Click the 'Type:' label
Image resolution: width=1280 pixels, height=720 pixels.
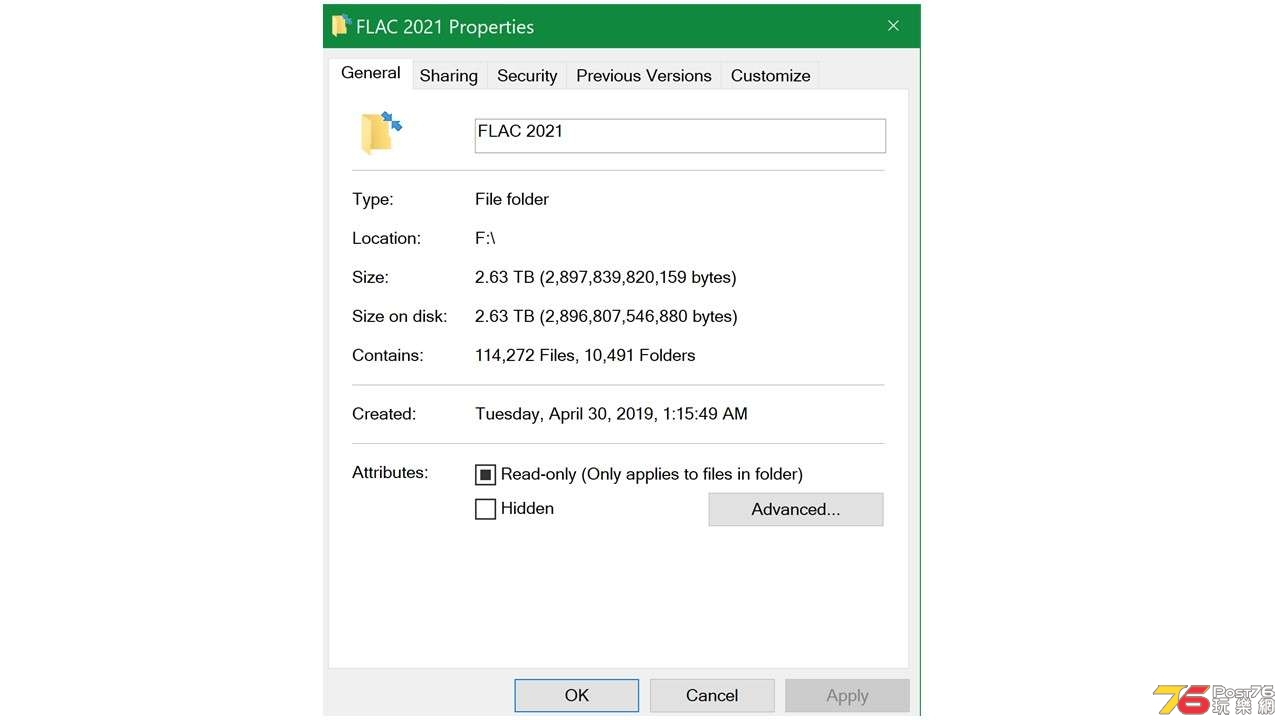373,199
